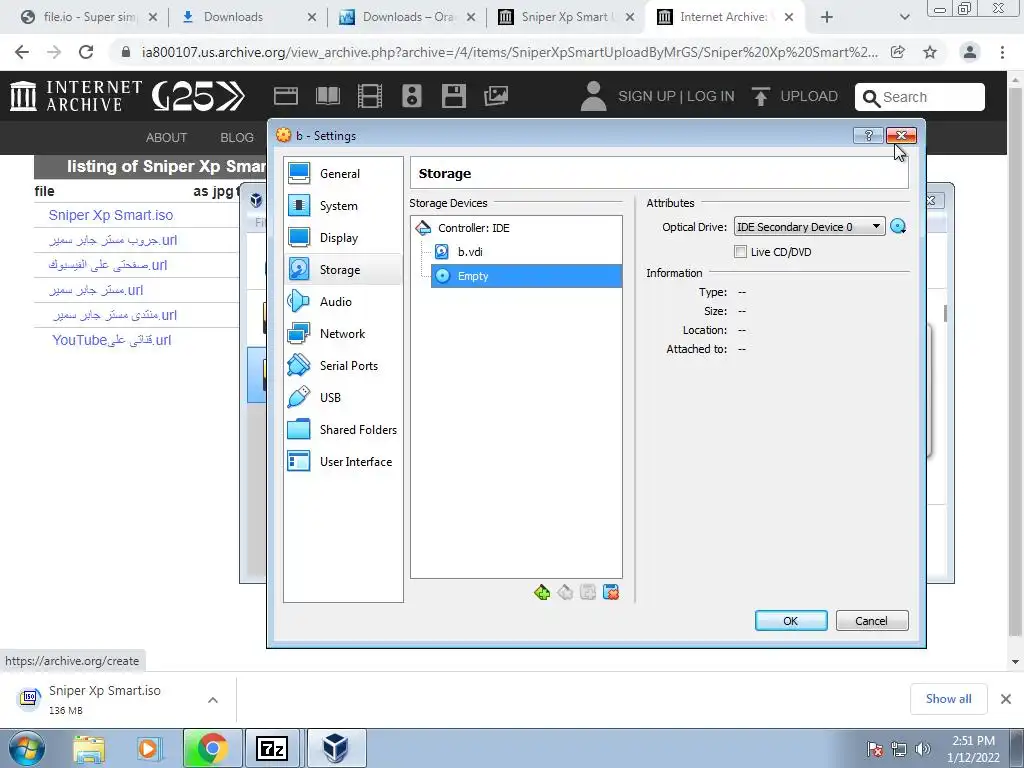Click the taskbar clock
The image size is (1024, 768).
[x=973, y=749]
